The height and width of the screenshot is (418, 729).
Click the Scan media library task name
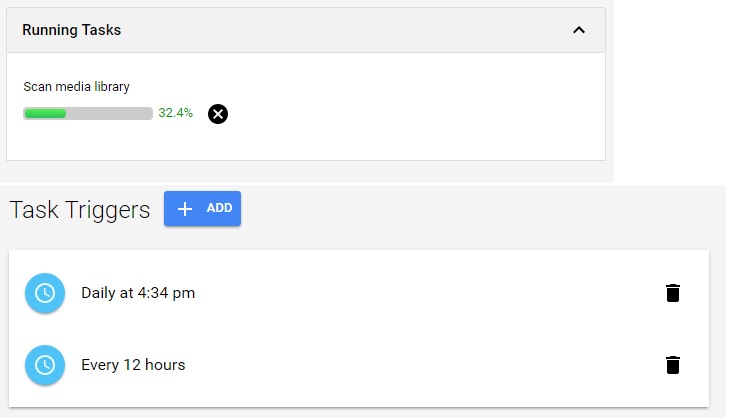point(77,87)
